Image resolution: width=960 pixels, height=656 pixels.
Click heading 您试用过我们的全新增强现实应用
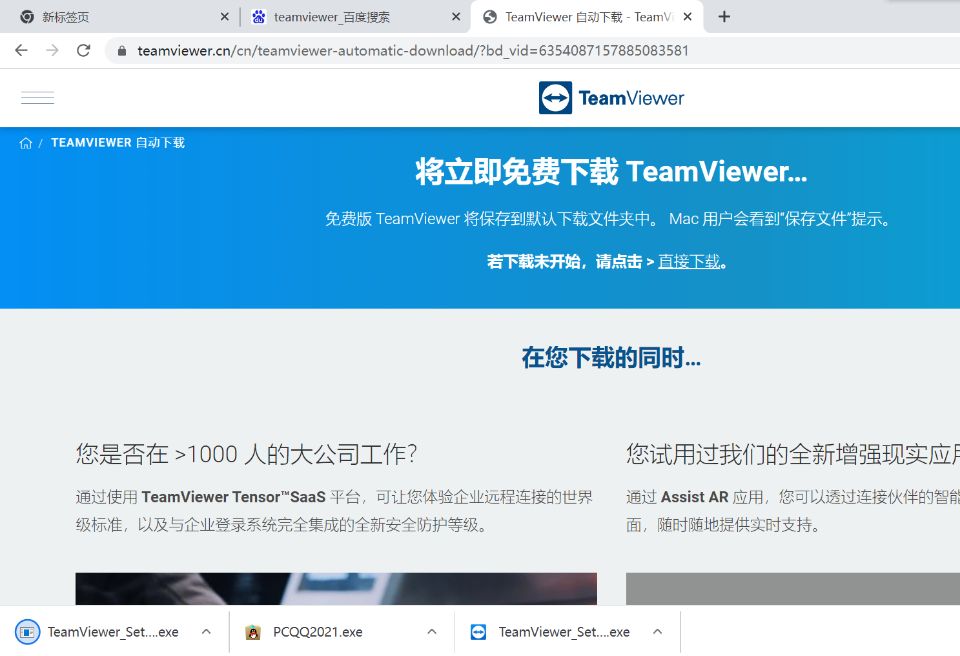pyautogui.click(x=793, y=454)
